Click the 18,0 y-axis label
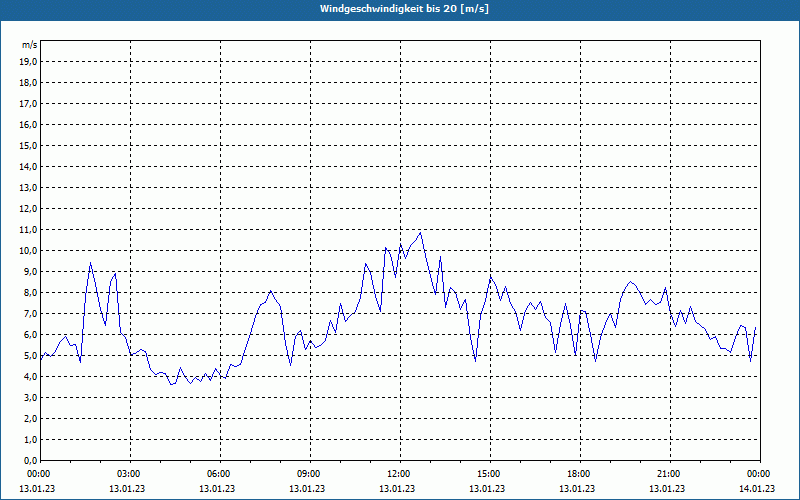 click(28, 83)
